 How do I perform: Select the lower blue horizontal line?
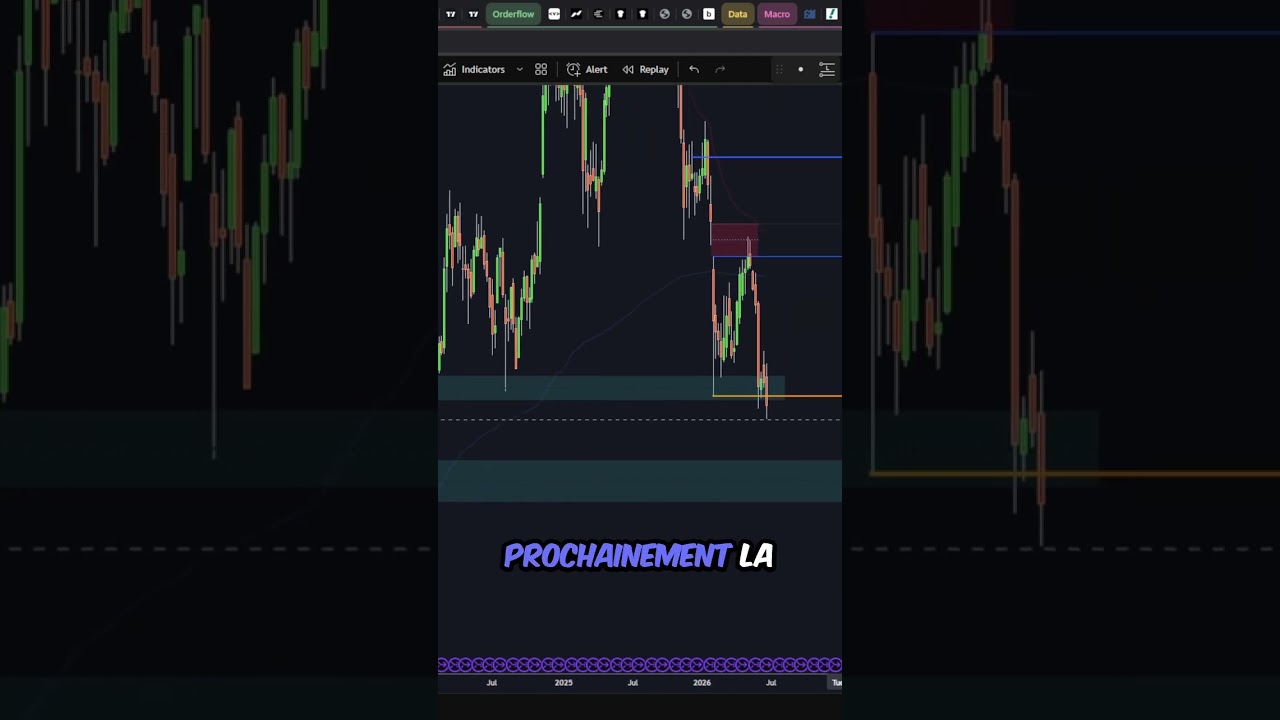point(777,257)
